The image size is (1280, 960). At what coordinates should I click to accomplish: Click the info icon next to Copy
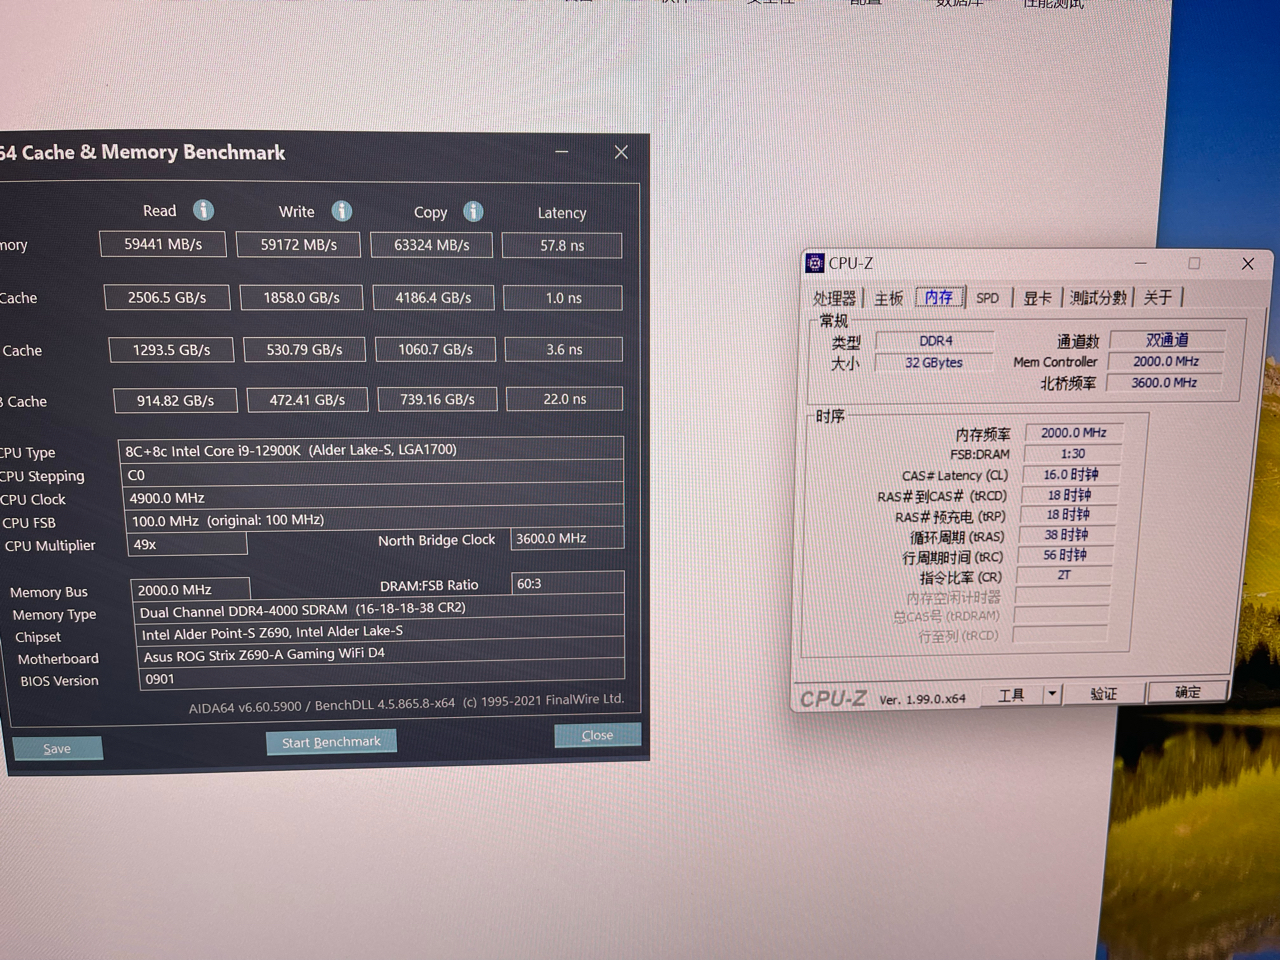[x=473, y=212]
